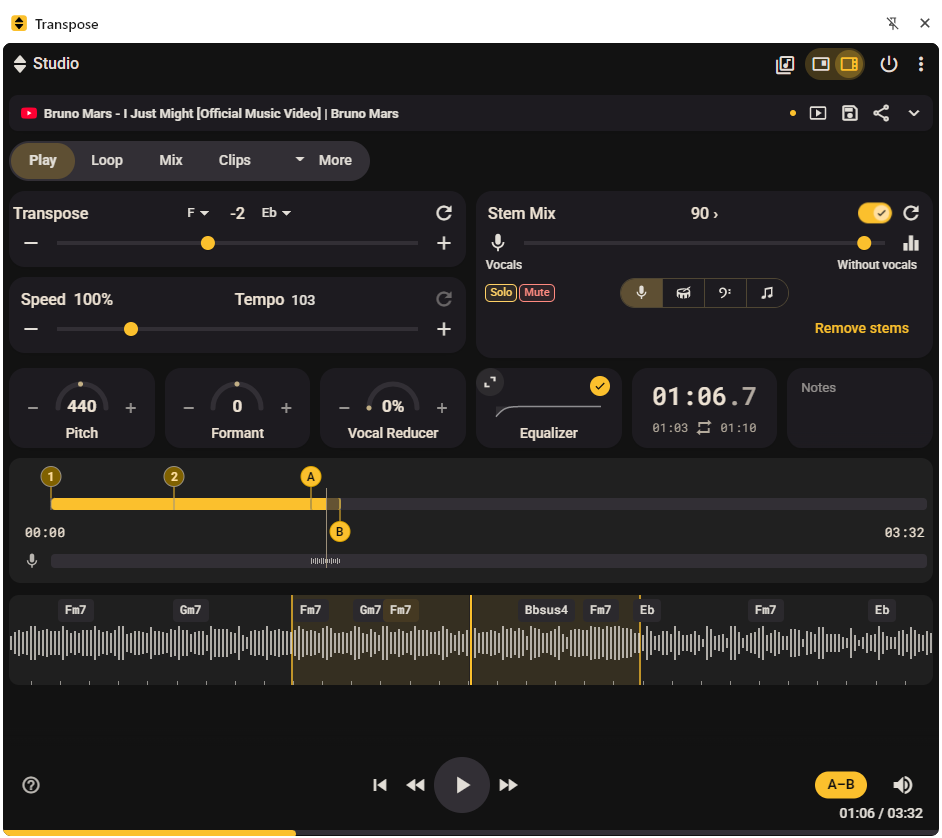Skip to the start of track
This screenshot has height=838, width=942.
(380, 785)
